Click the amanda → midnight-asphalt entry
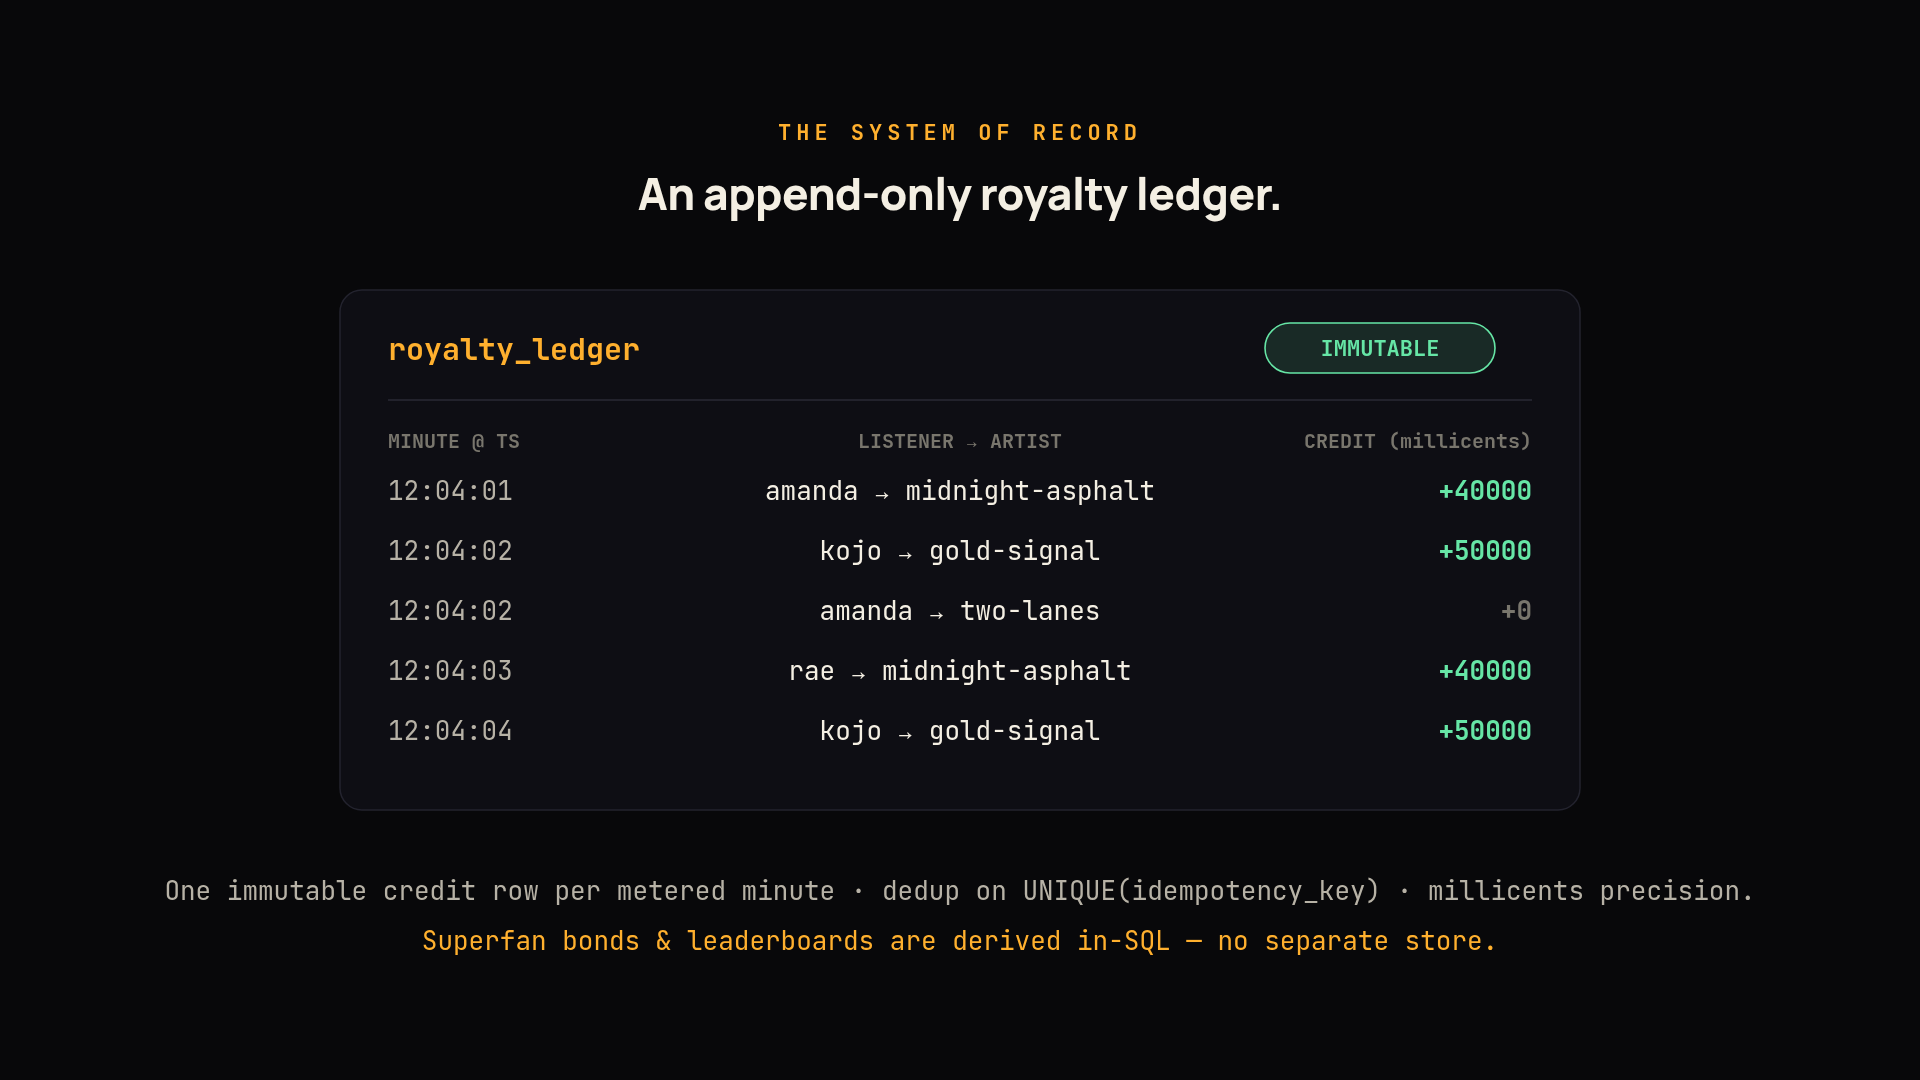This screenshot has width=1920, height=1080. pos(960,491)
